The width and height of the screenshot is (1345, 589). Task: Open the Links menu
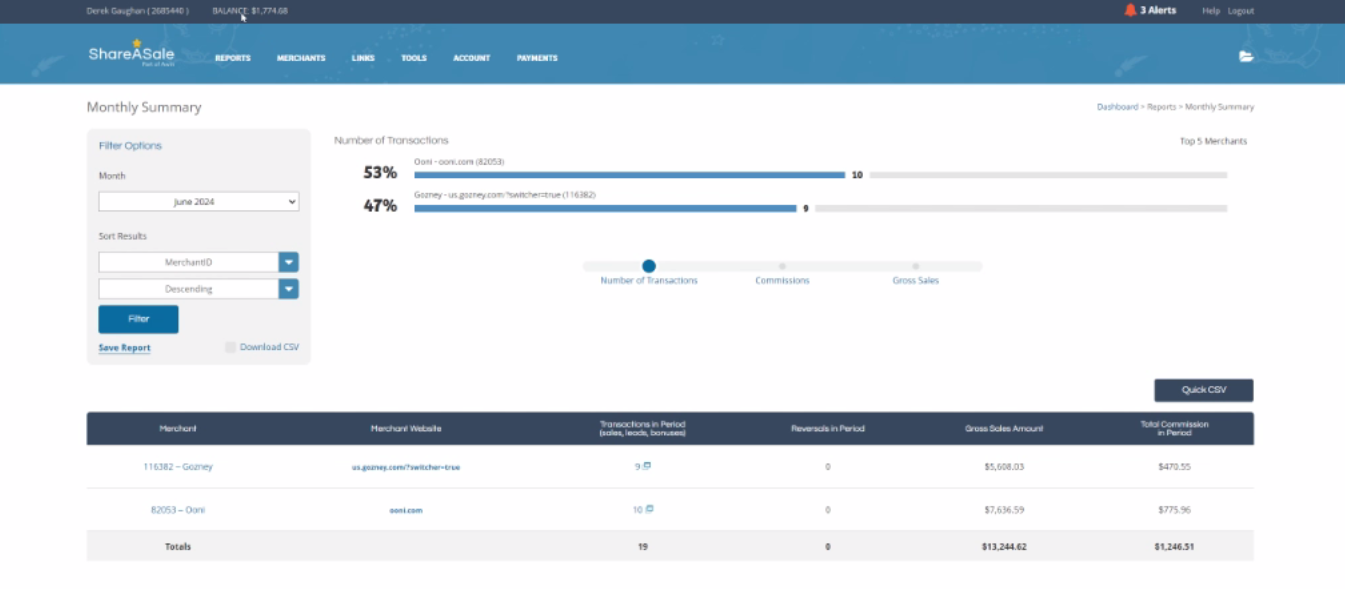[363, 58]
